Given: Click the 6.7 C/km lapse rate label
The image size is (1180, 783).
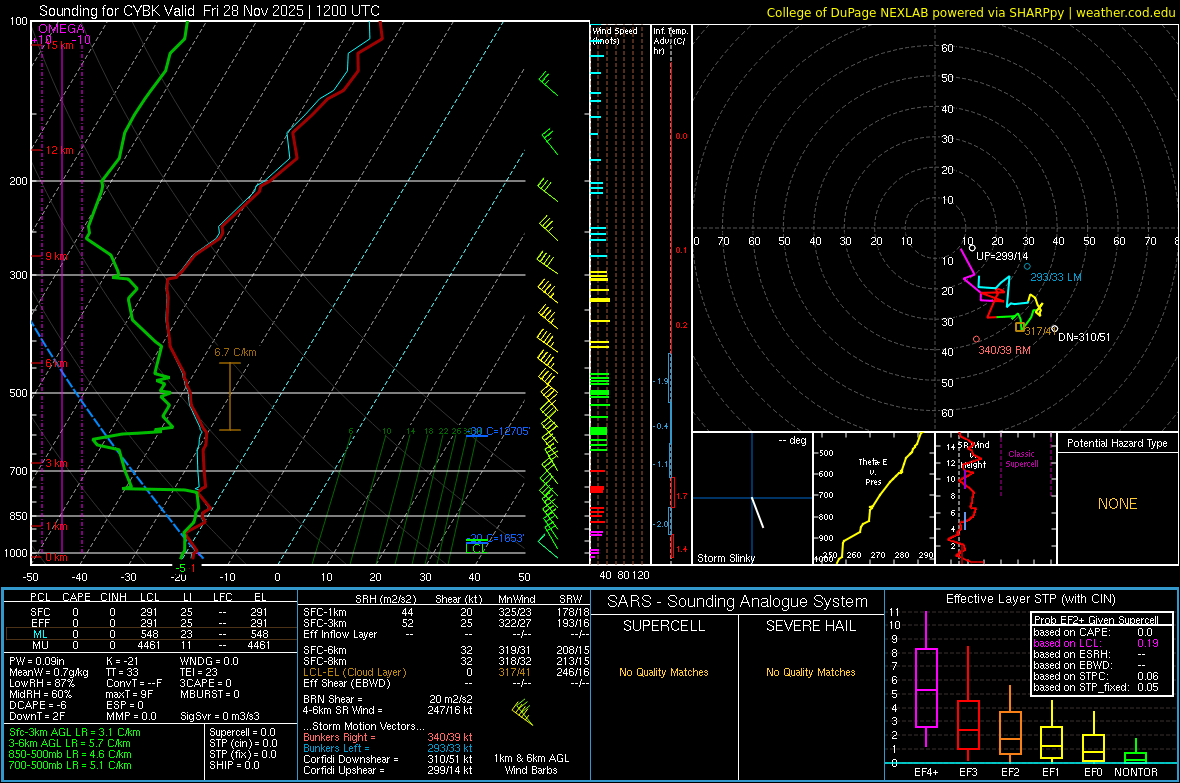Looking at the screenshot, I should point(235,352).
